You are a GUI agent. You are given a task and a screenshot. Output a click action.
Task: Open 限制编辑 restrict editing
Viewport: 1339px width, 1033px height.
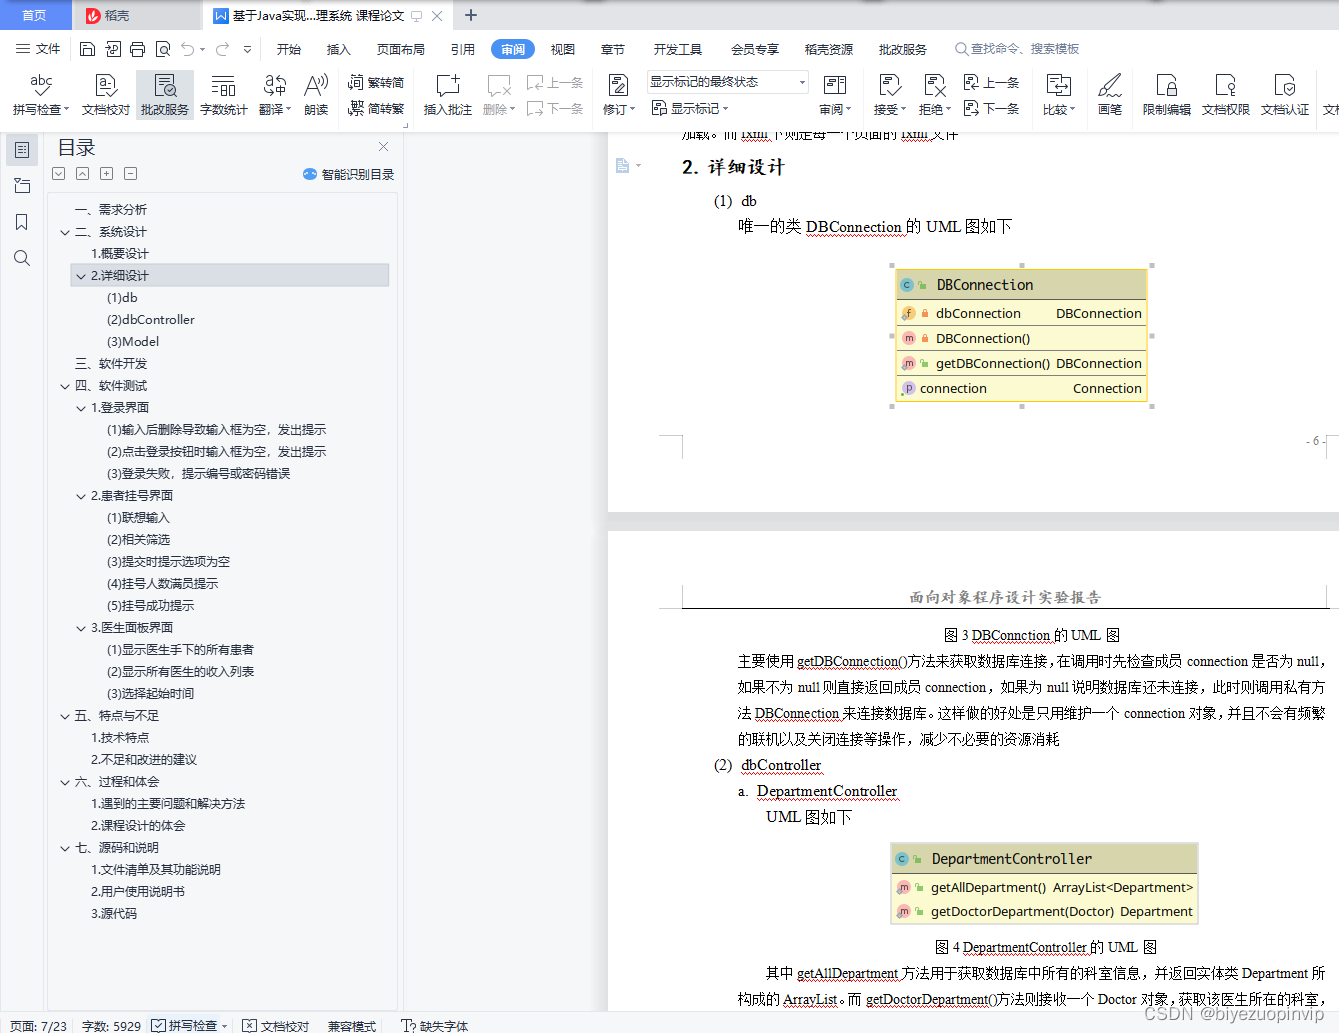(x=1167, y=95)
